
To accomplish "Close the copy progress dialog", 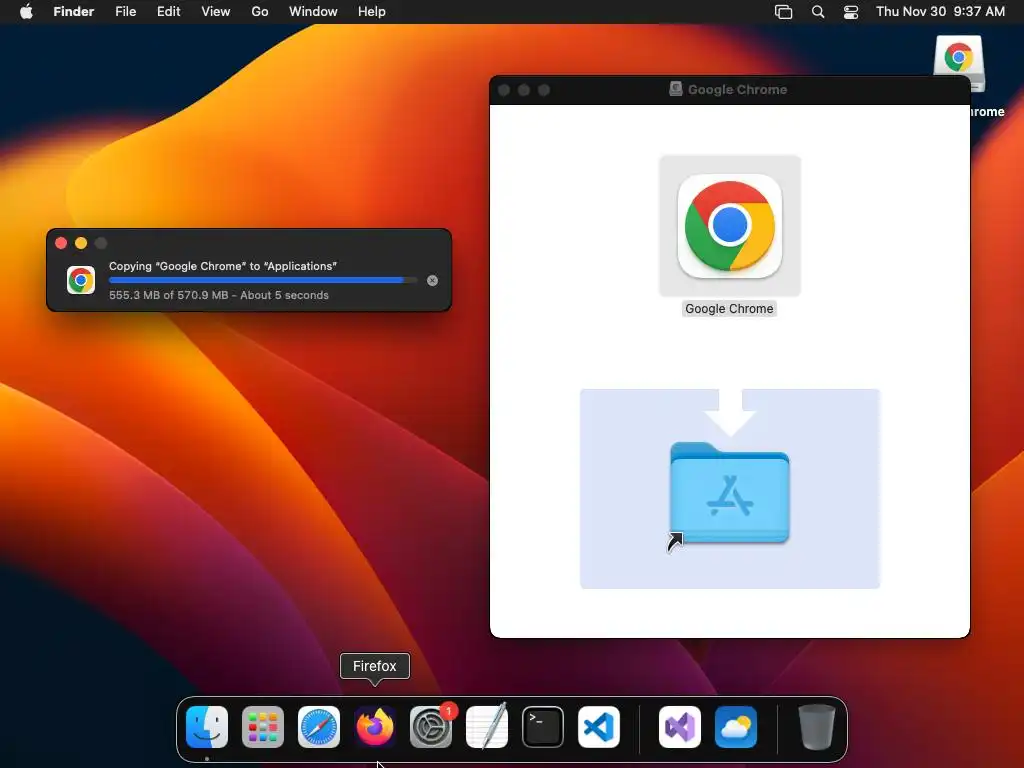I will pos(61,243).
